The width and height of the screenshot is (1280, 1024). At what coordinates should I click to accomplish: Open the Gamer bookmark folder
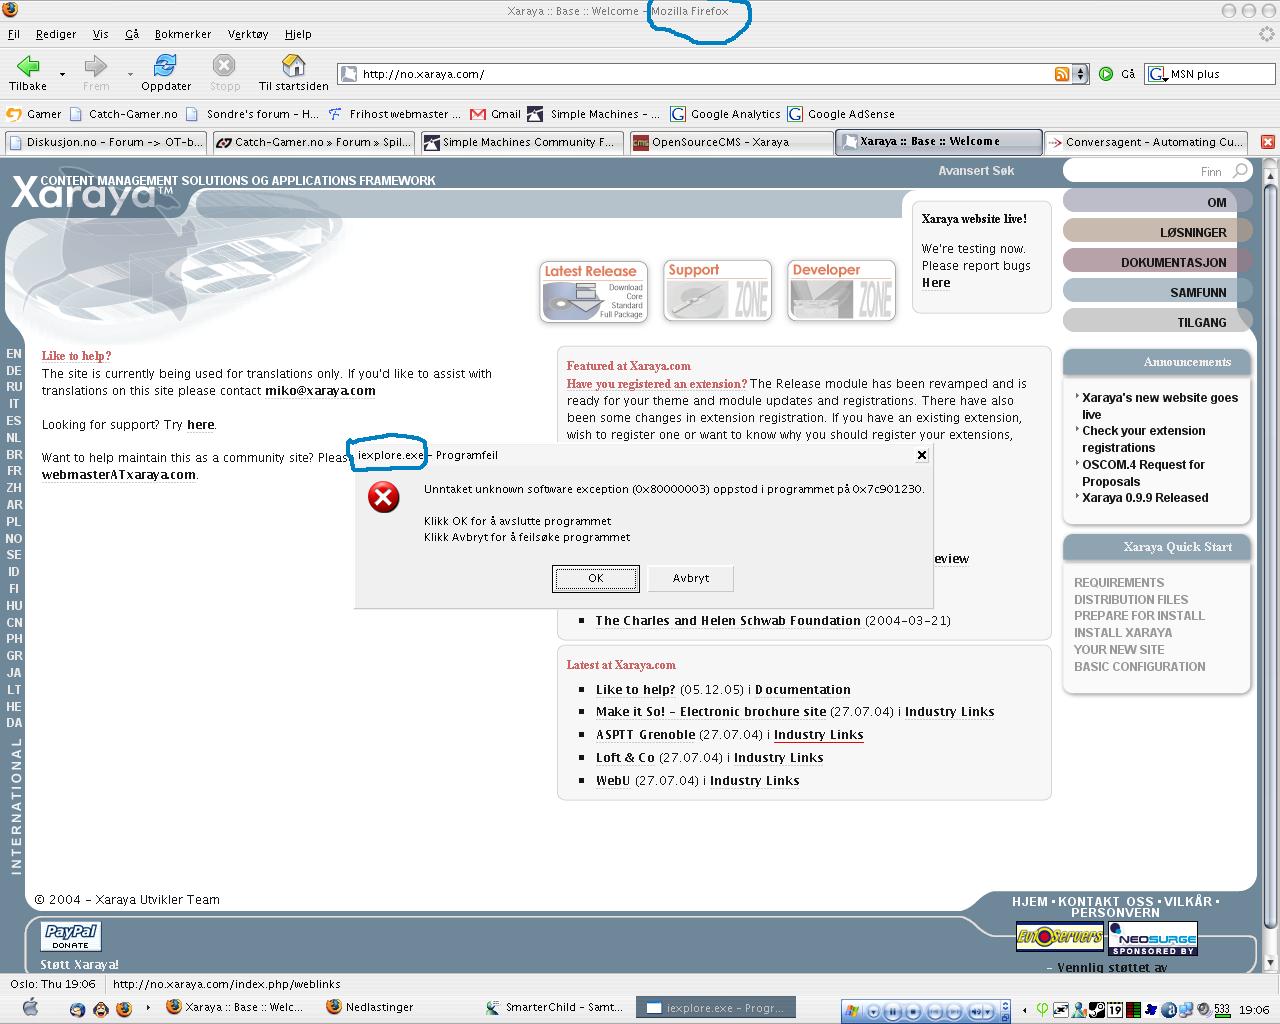click(x=34, y=114)
